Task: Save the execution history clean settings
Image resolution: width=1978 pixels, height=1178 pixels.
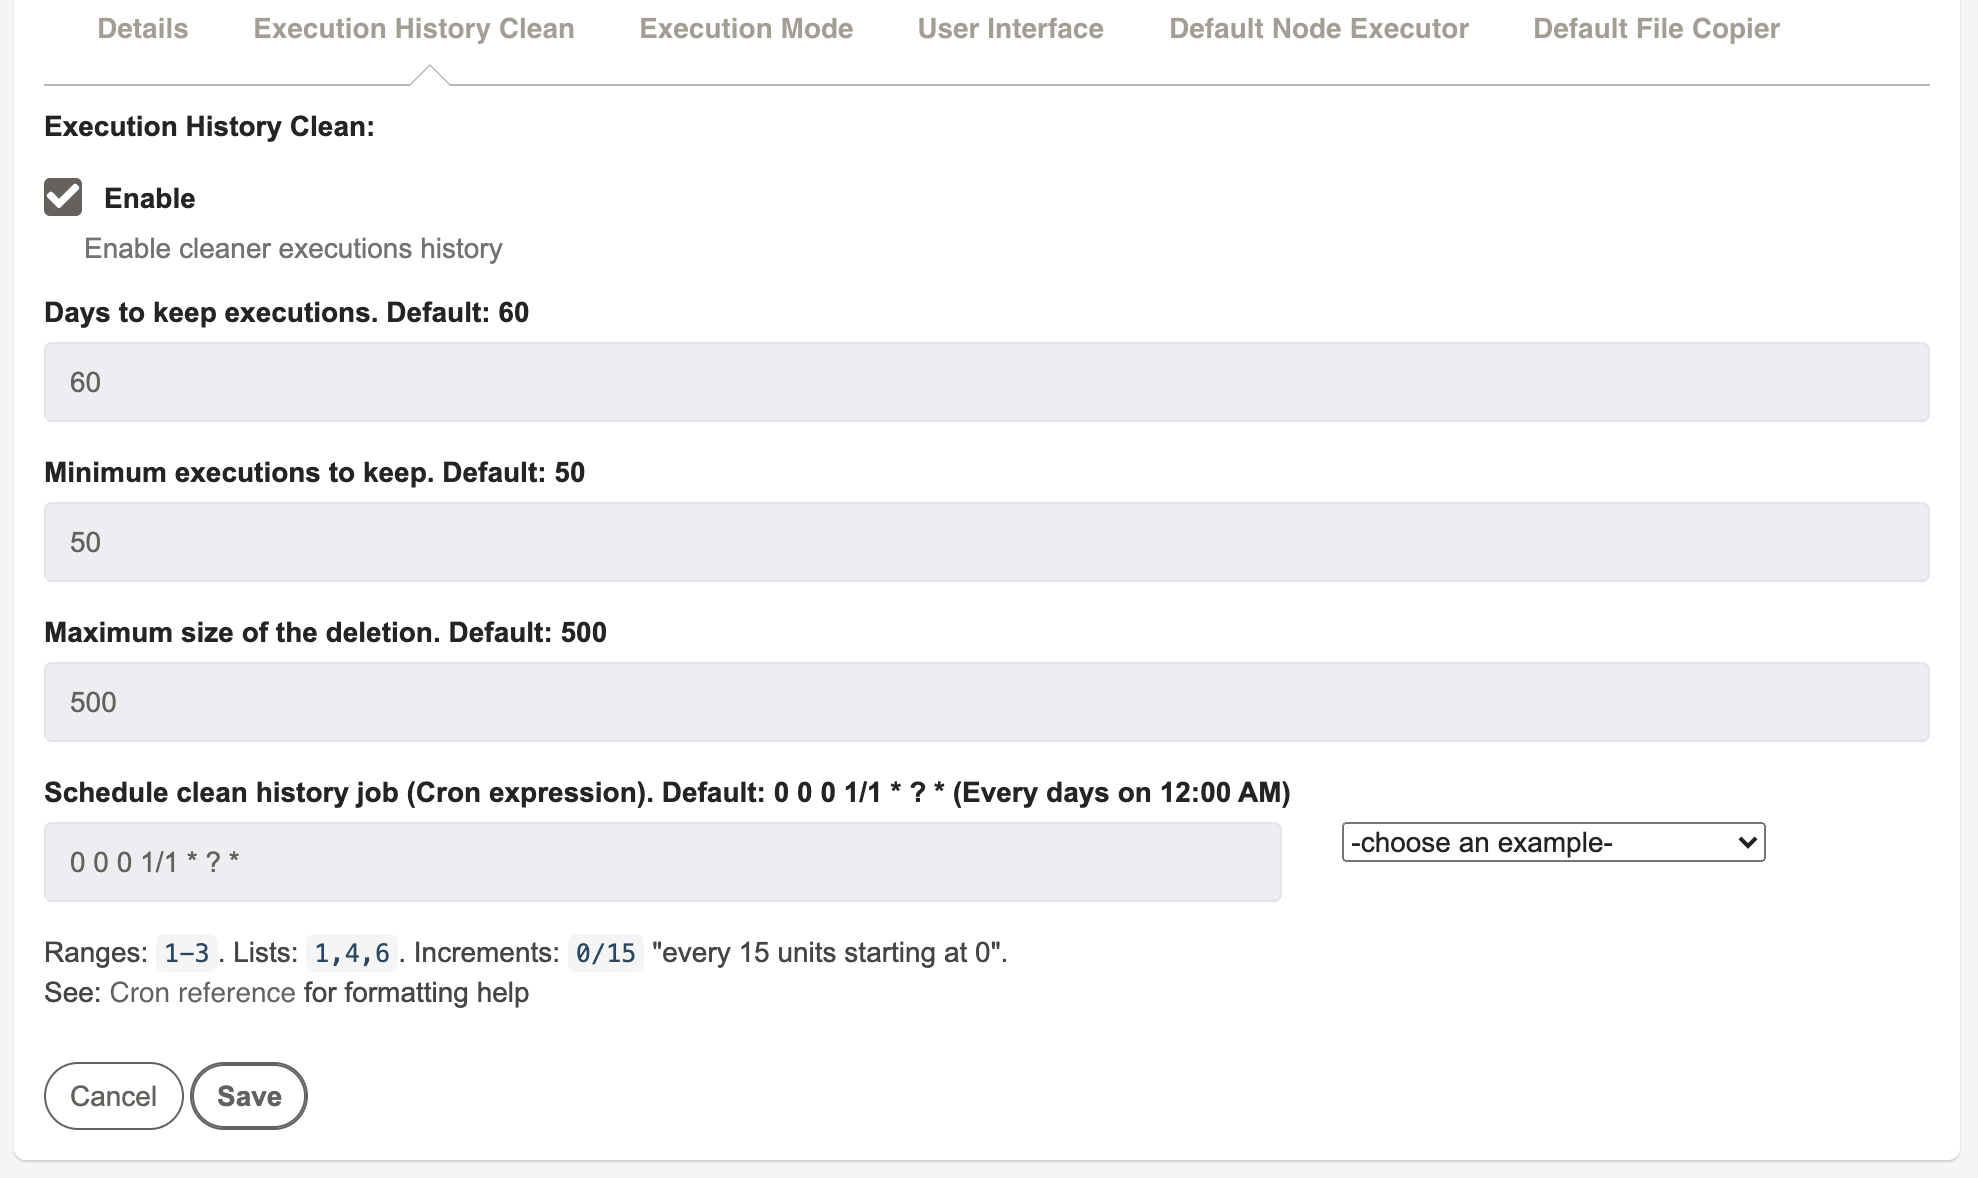Action: point(249,1096)
